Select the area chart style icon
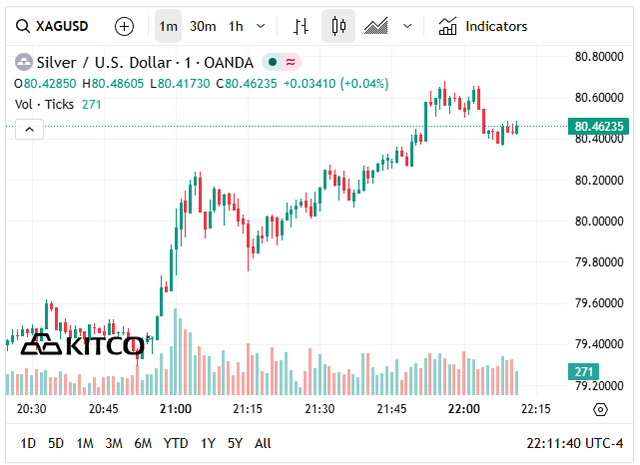 coord(376,26)
